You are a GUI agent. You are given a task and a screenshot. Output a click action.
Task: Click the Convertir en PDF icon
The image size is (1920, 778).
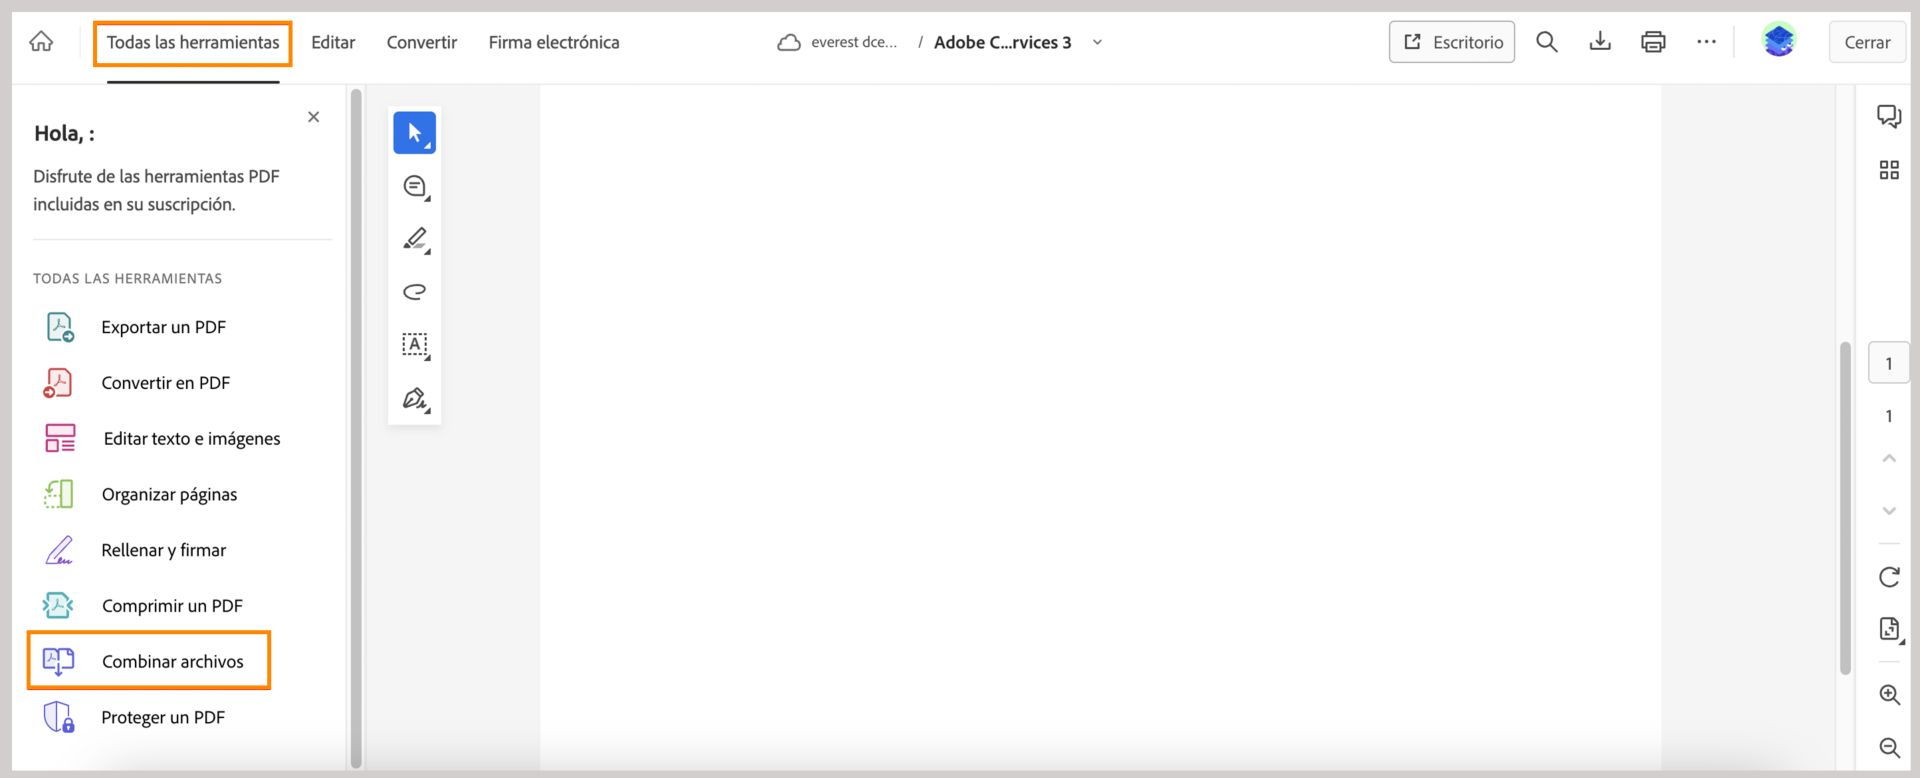58,383
